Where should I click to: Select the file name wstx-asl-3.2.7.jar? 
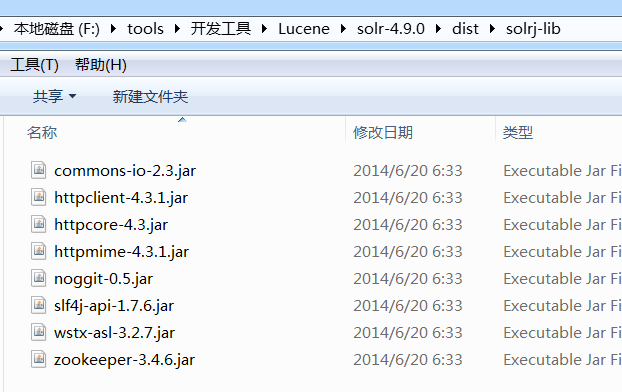coord(114,333)
